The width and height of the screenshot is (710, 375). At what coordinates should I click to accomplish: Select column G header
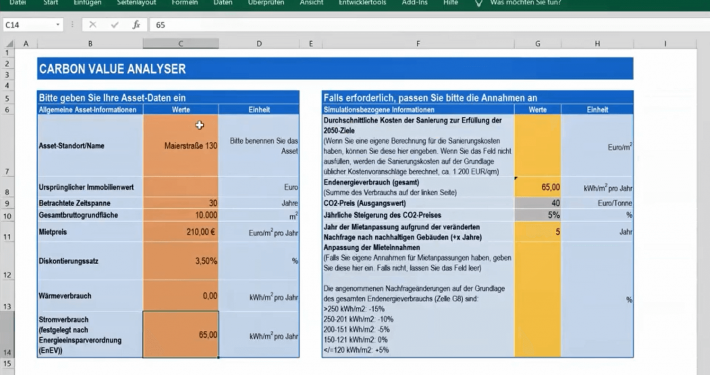pyautogui.click(x=537, y=44)
